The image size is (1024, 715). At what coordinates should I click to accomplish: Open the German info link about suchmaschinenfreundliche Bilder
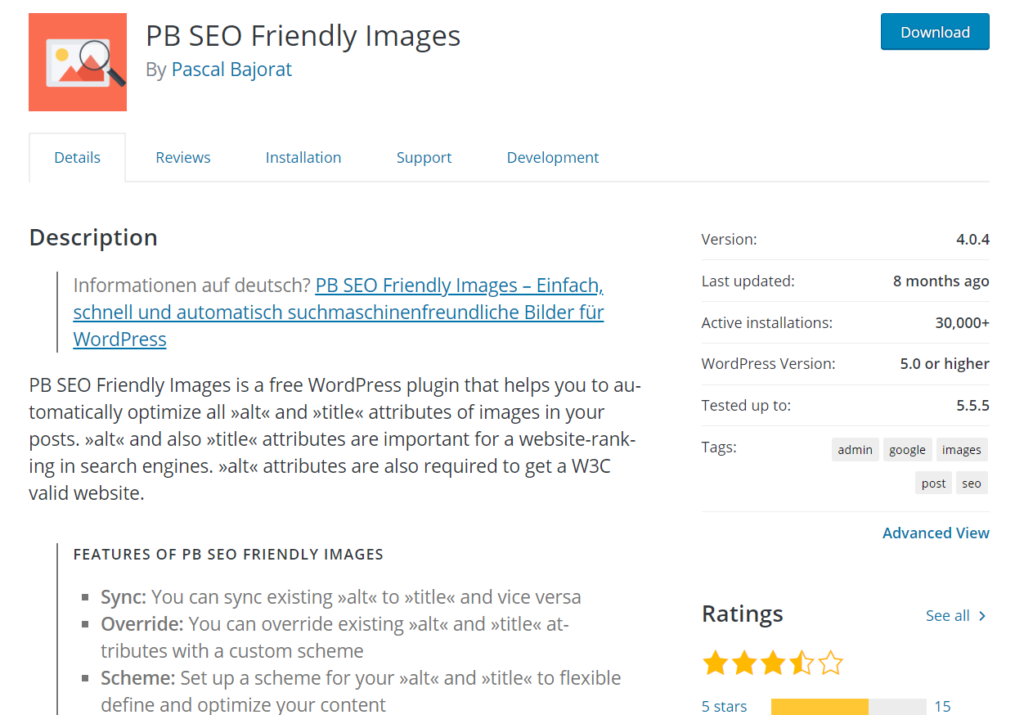tap(338, 312)
